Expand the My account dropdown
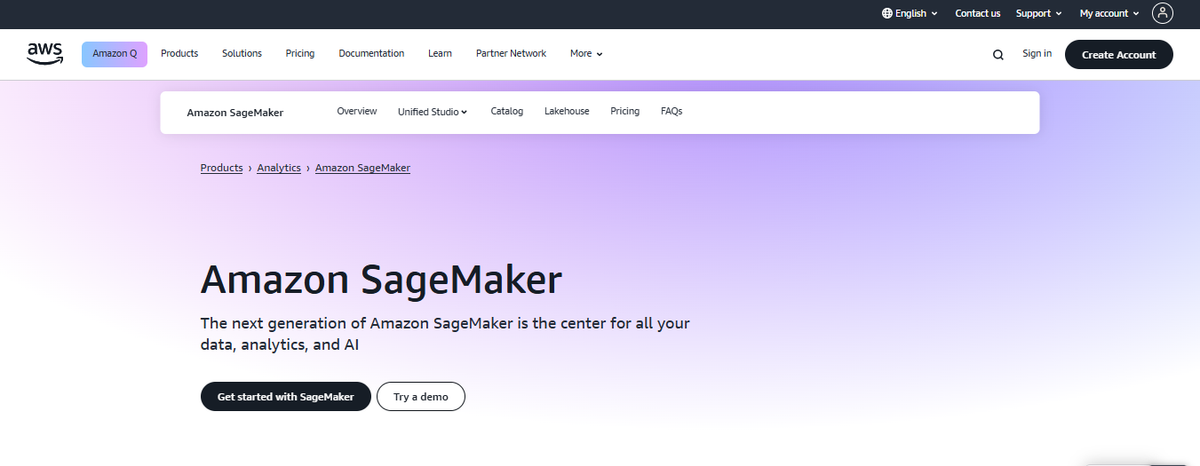This screenshot has width=1200, height=466. click(x=1110, y=13)
